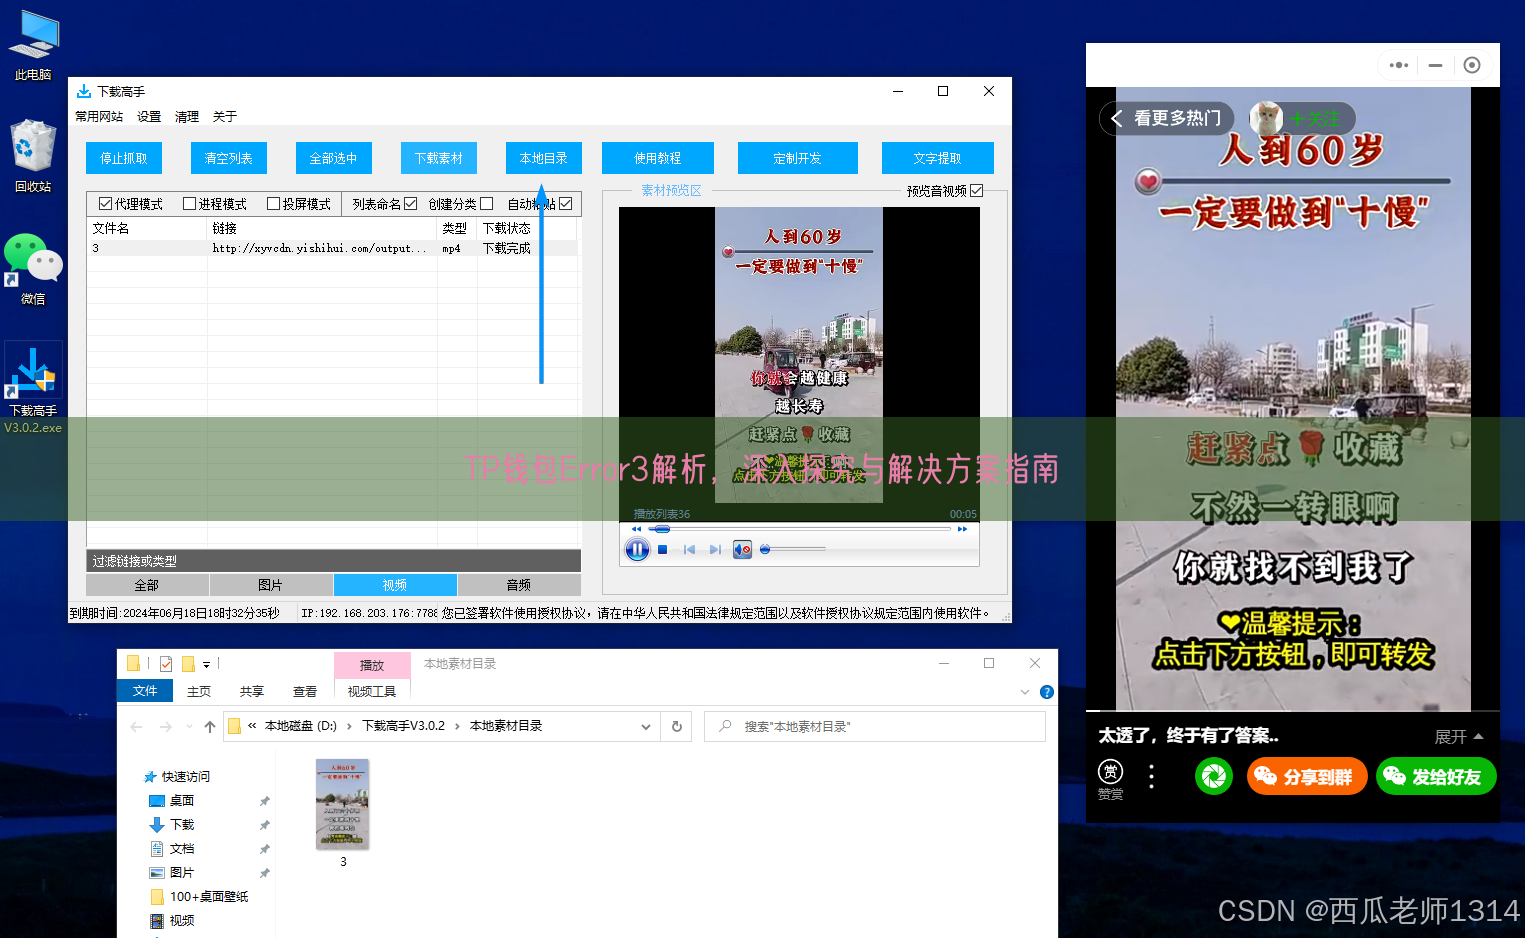
Task: Open the 主页 ribbon tab in Explorer
Action: [199, 691]
